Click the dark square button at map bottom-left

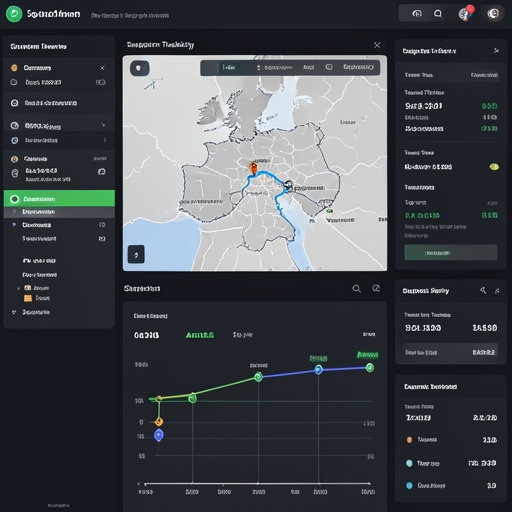coord(136,255)
